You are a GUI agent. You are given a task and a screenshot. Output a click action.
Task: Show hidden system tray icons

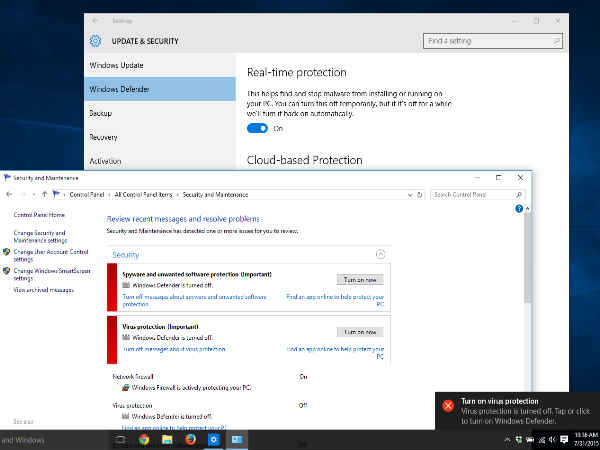pos(508,440)
